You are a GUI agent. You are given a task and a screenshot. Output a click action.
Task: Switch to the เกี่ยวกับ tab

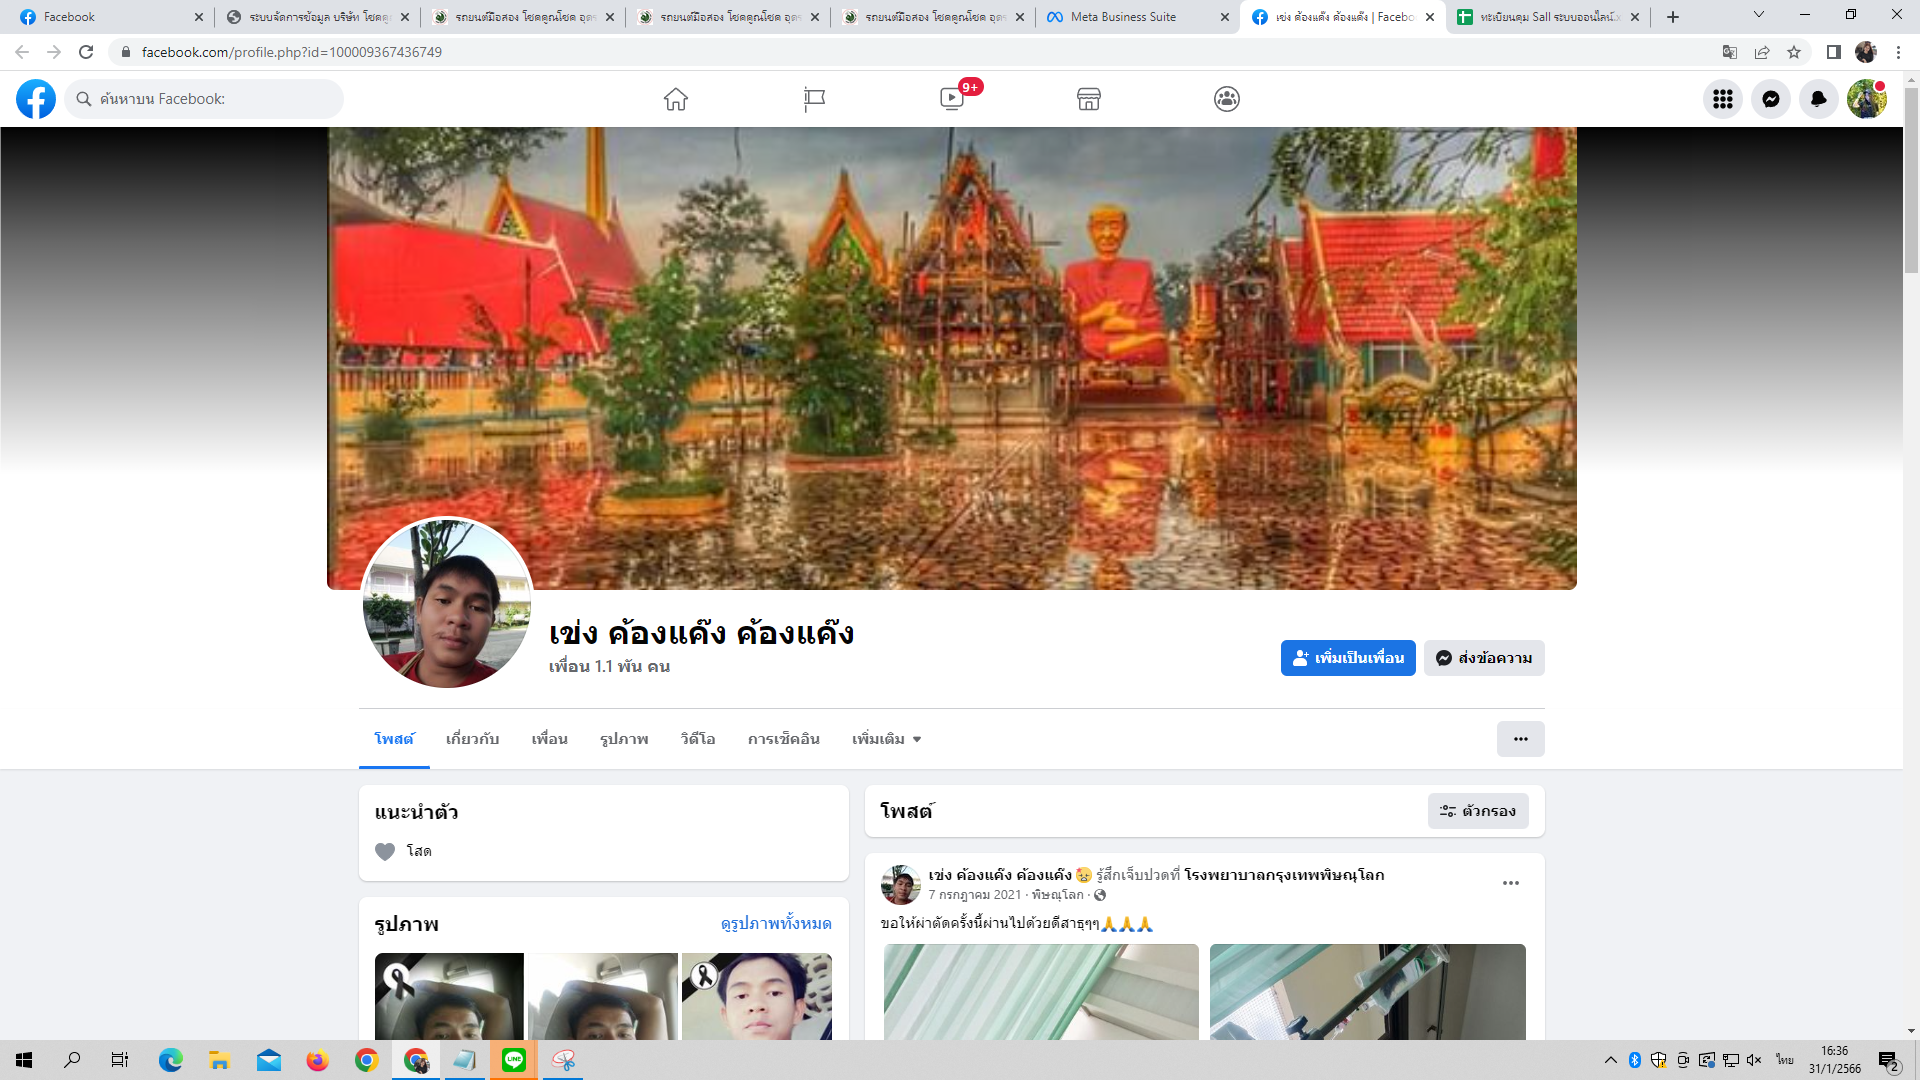[x=472, y=739]
